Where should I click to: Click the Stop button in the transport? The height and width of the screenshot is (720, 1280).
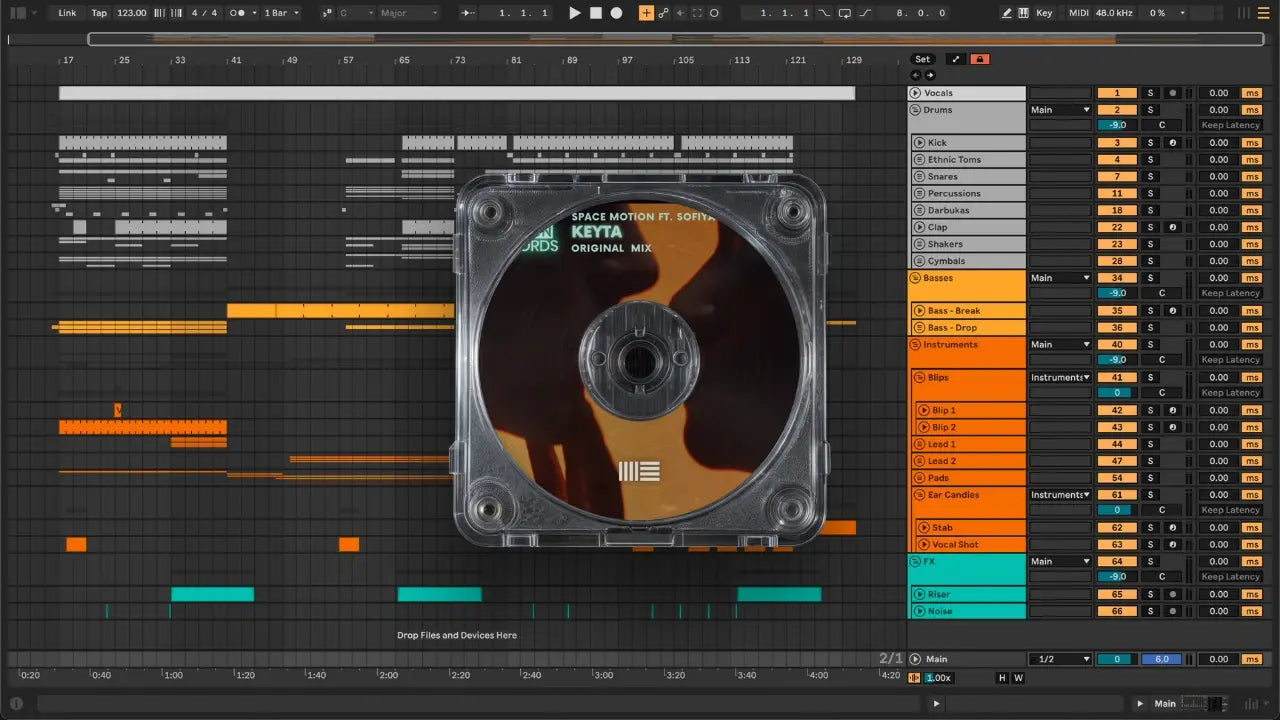[x=595, y=13]
